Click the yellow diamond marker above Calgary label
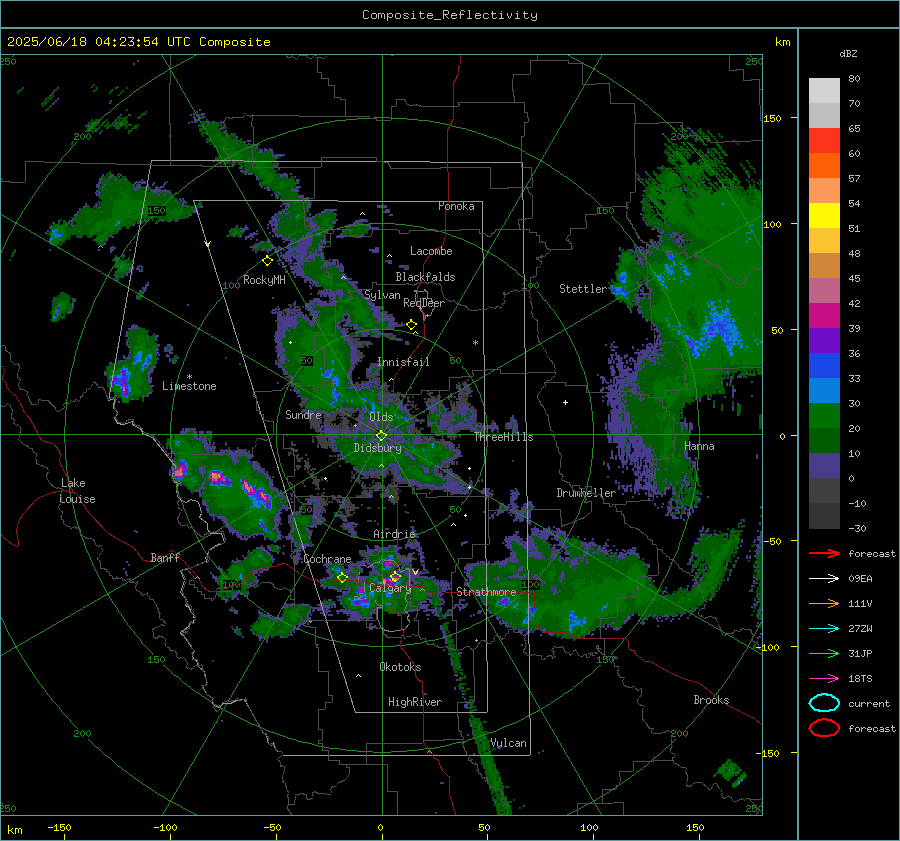 coord(395,577)
